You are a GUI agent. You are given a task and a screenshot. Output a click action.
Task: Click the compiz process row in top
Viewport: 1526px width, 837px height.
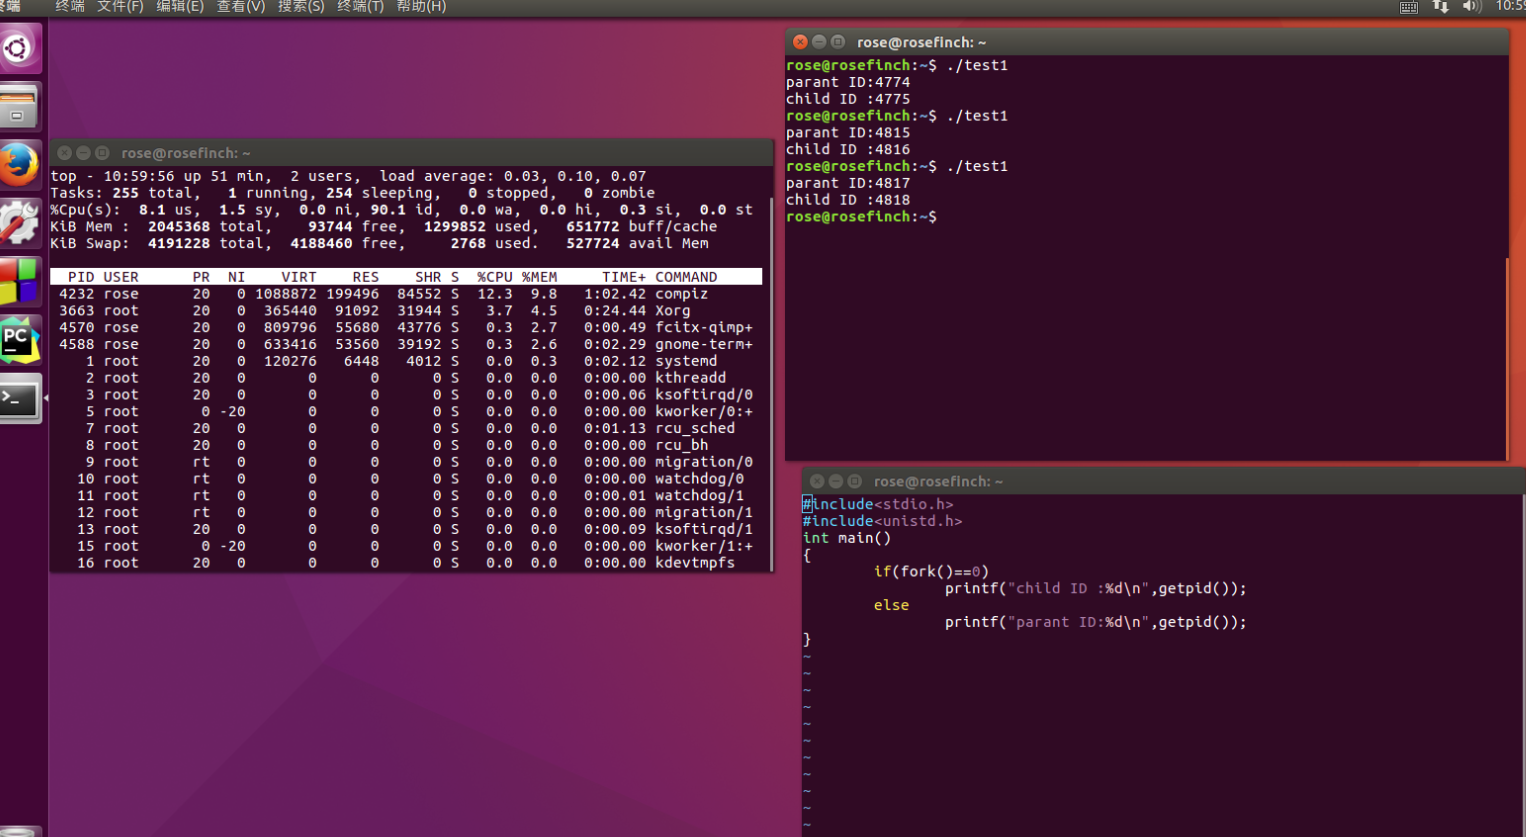(x=406, y=294)
